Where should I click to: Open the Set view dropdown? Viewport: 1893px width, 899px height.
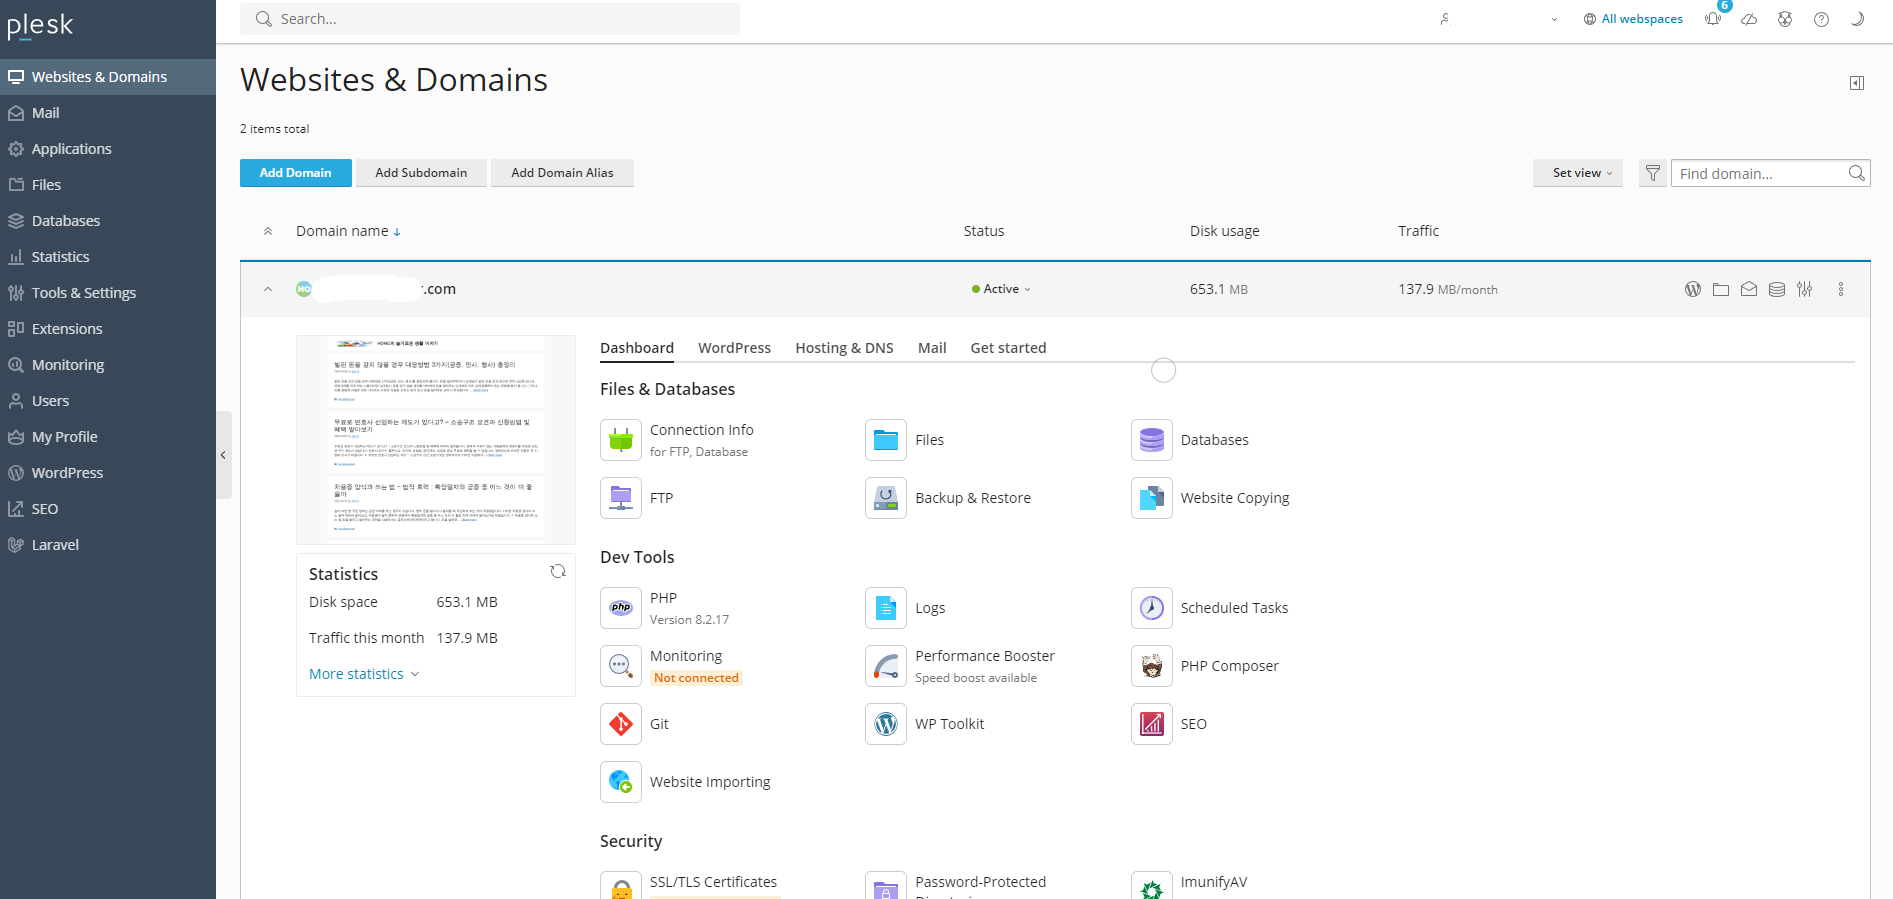click(1578, 173)
